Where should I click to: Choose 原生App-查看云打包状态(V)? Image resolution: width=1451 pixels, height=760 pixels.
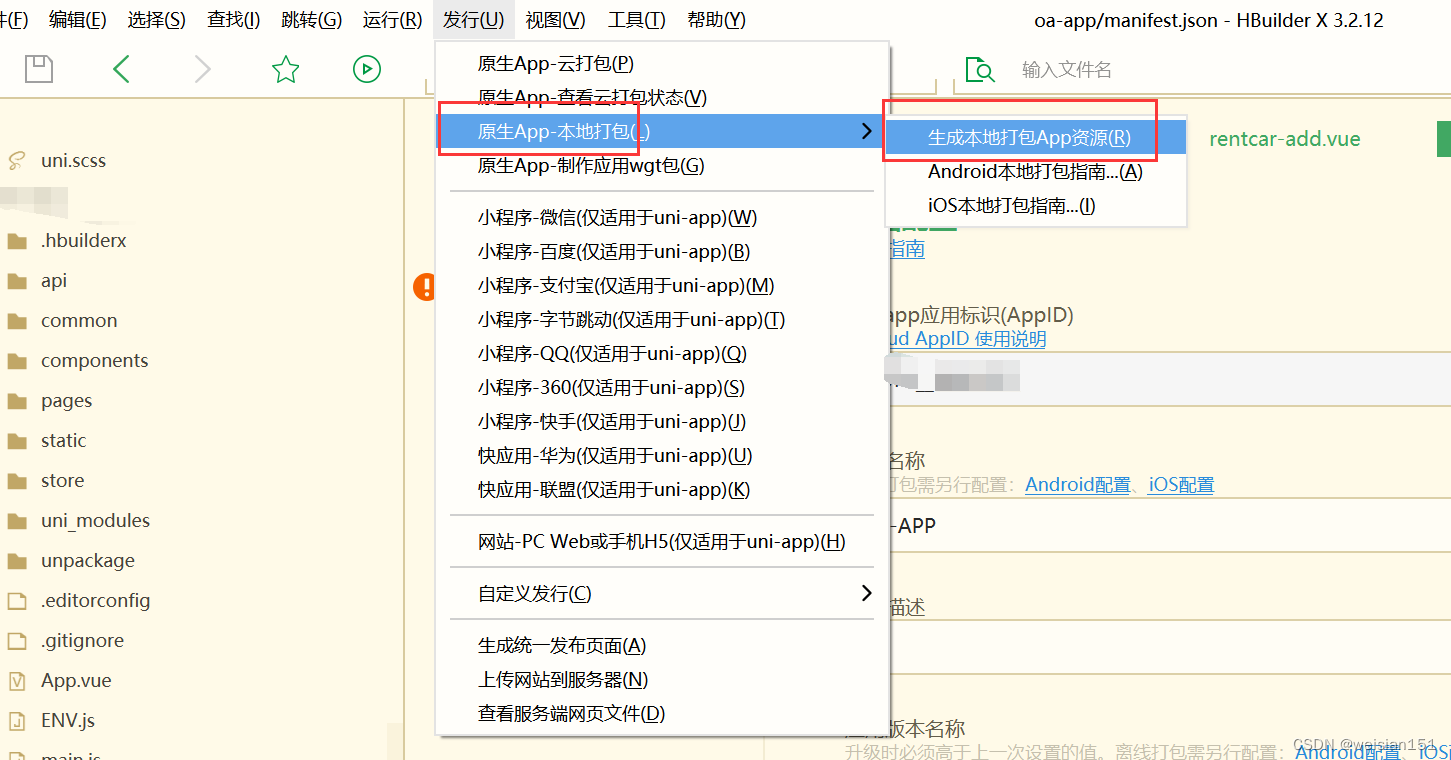[x=662, y=97]
